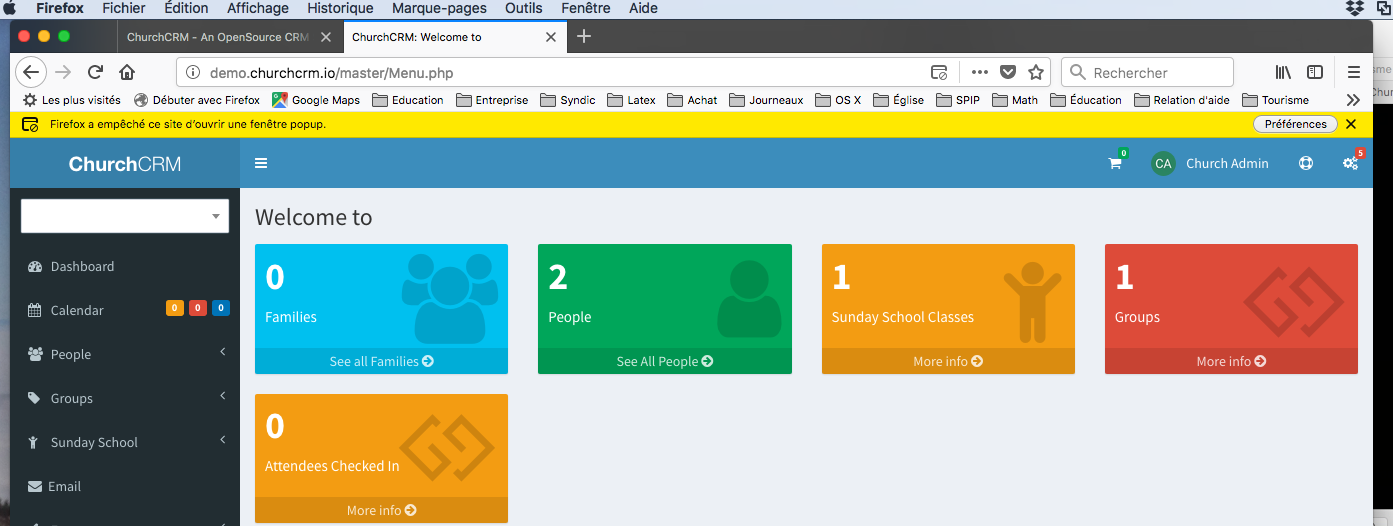Click See all Families link
The height and width of the screenshot is (526, 1393).
click(381, 361)
